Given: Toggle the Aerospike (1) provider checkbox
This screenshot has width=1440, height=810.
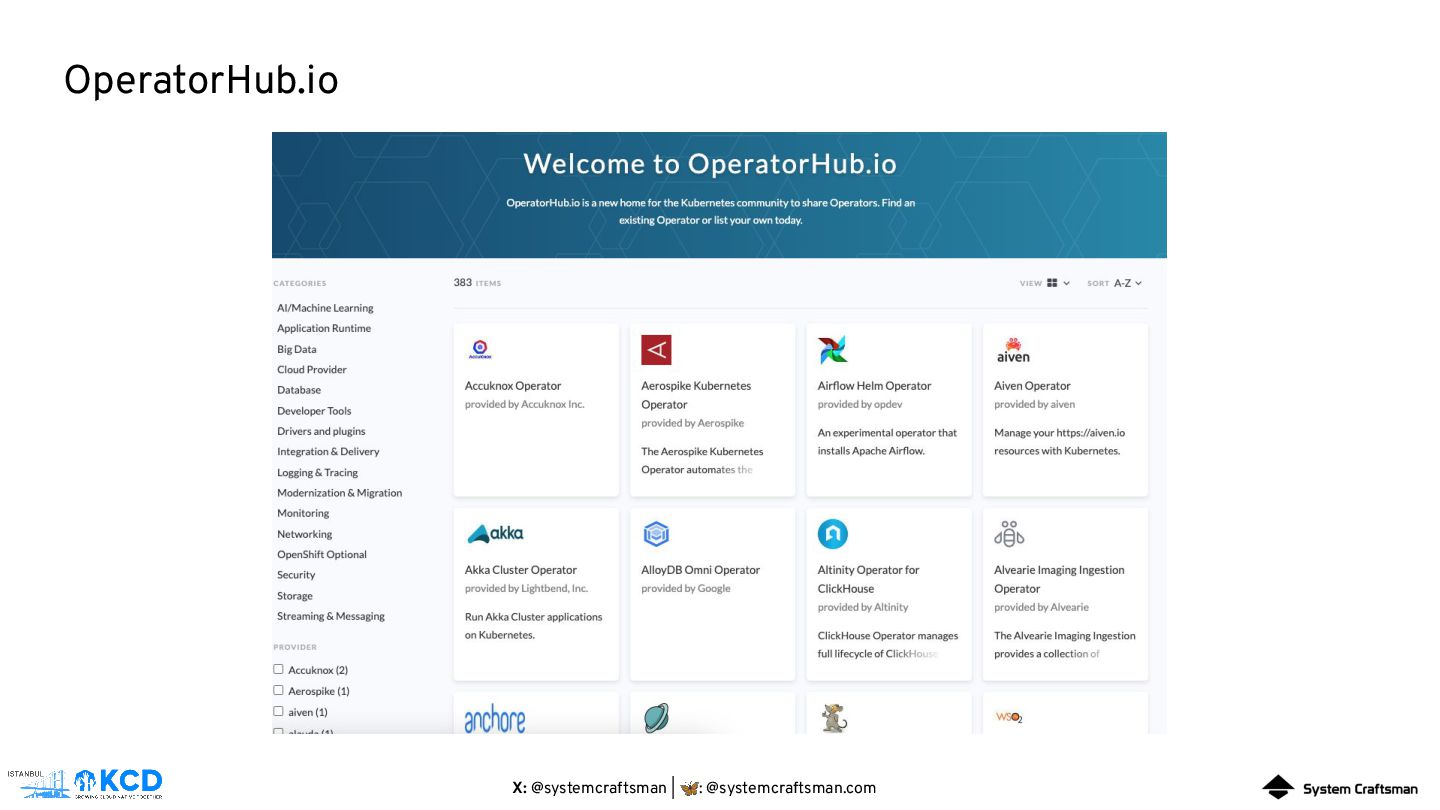Looking at the screenshot, I should click(278, 690).
